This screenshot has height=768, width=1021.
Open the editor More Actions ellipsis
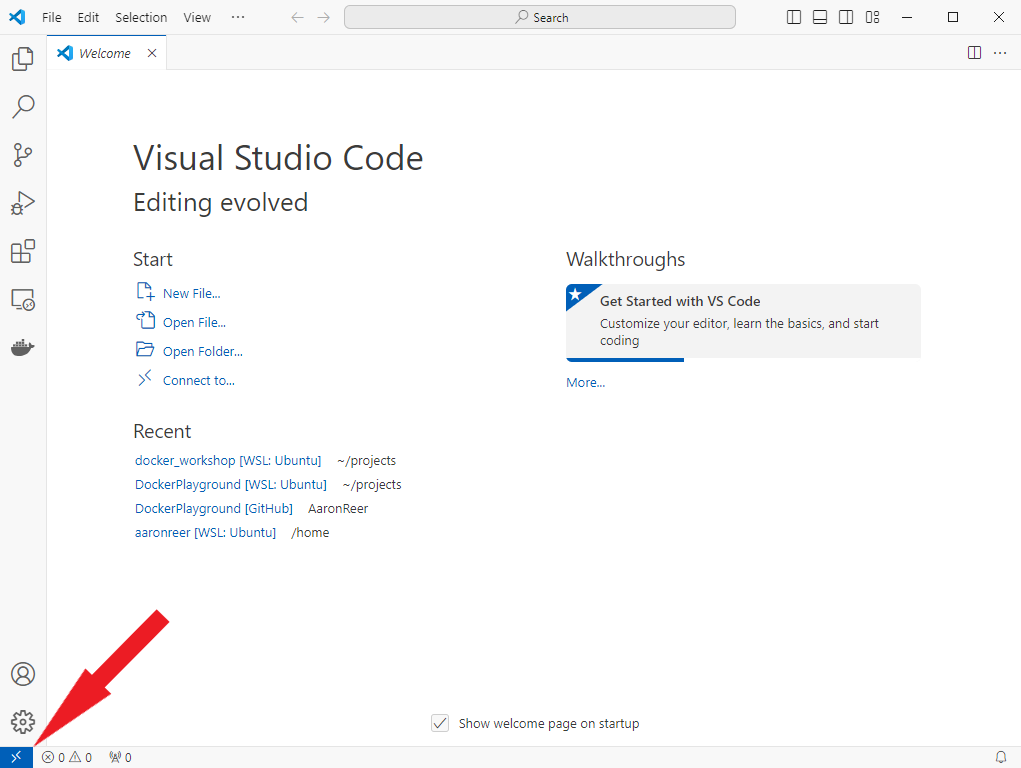[1000, 53]
